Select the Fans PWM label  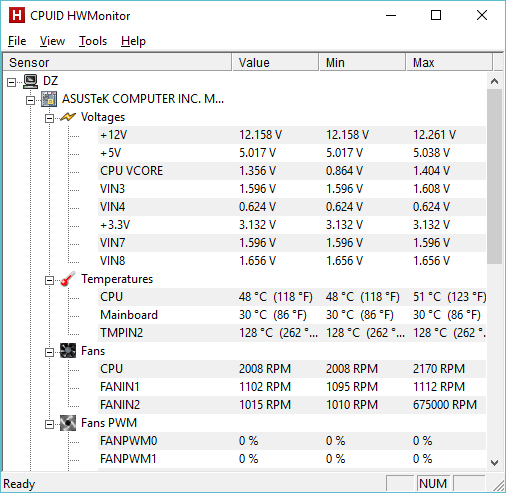click(109, 423)
